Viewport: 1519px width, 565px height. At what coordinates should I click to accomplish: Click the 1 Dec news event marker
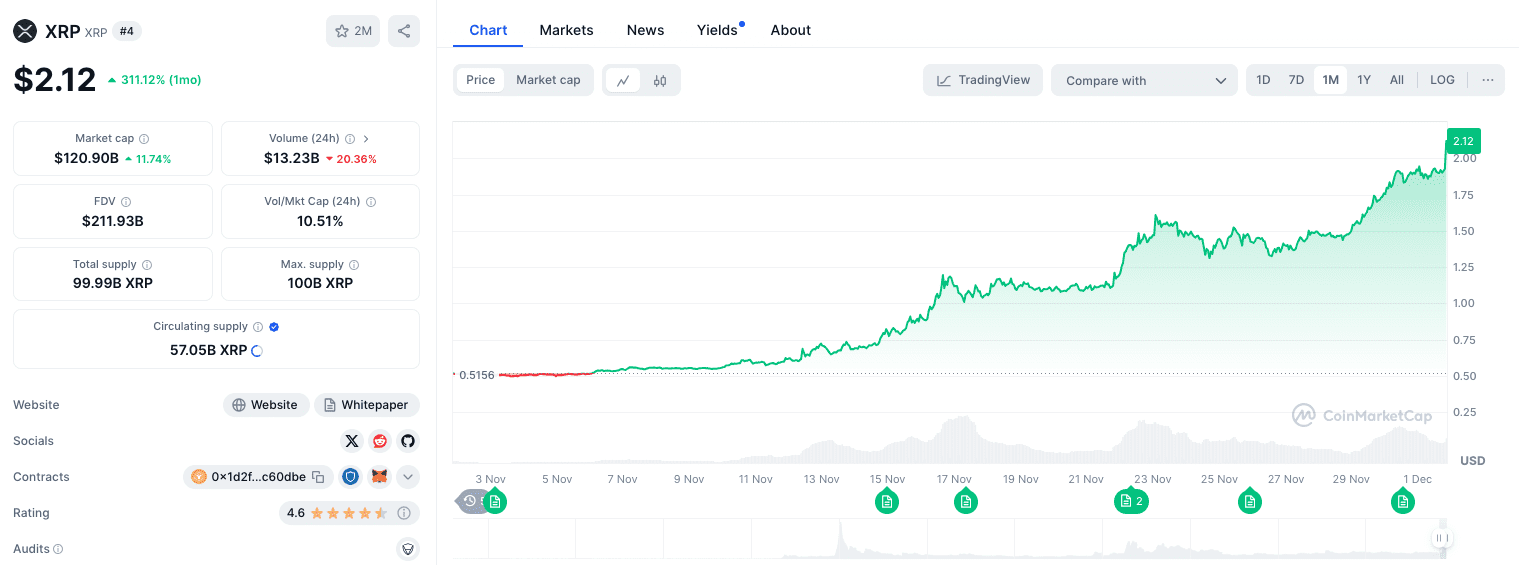pyautogui.click(x=1403, y=501)
